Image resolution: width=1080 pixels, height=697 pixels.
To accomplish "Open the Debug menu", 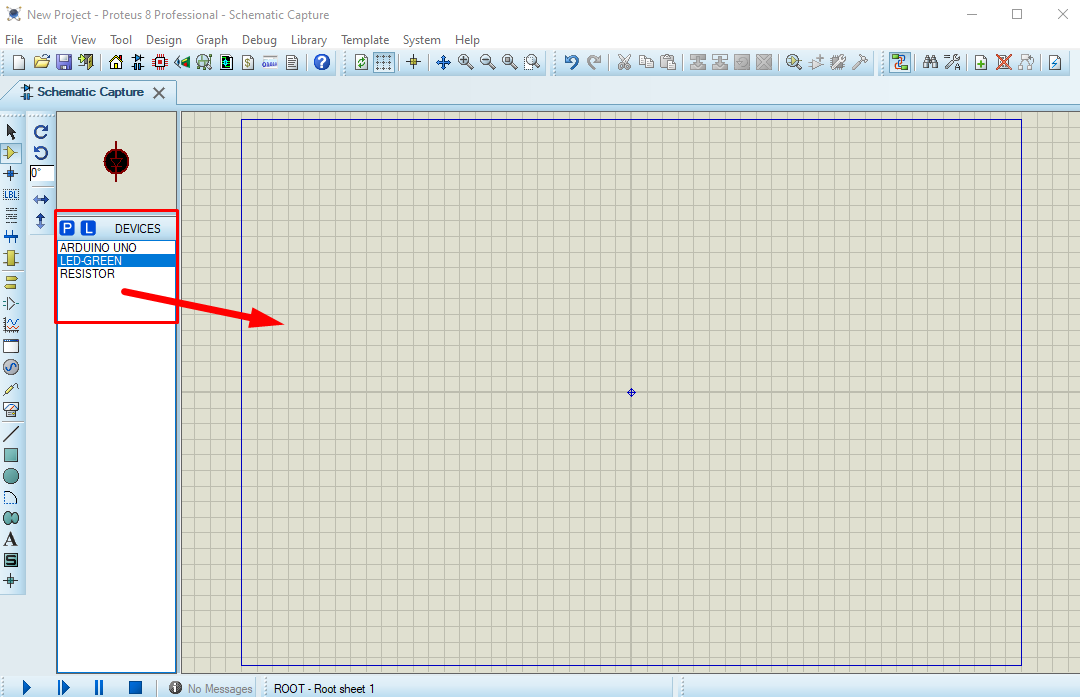I will [259, 40].
